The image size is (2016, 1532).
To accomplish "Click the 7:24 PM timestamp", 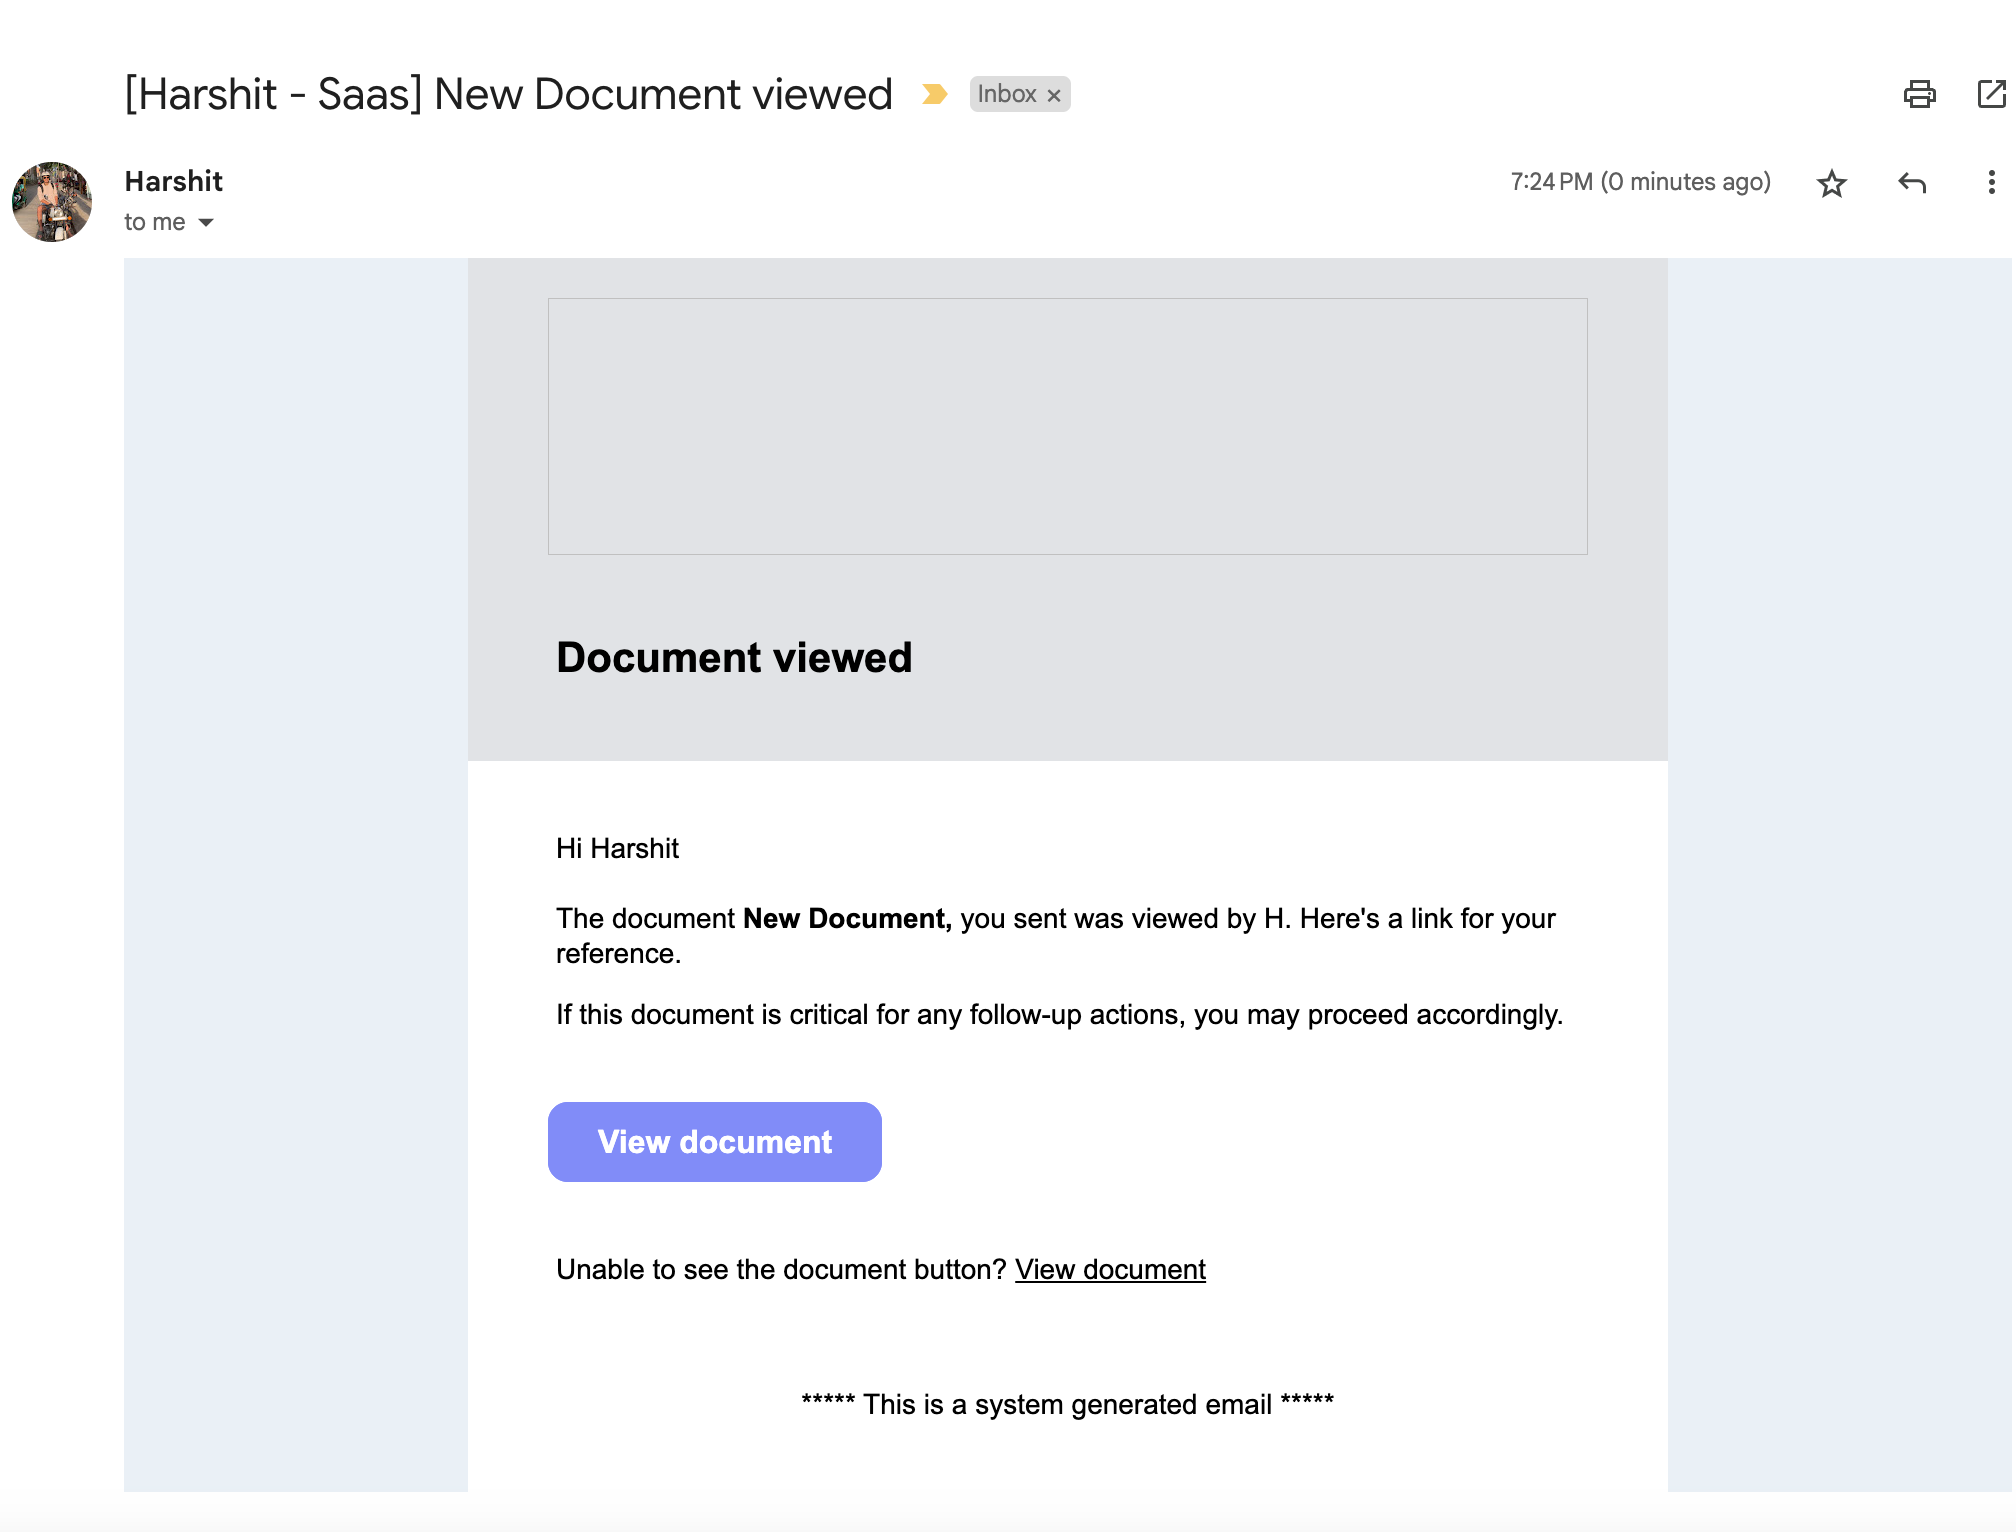I will coord(1640,182).
